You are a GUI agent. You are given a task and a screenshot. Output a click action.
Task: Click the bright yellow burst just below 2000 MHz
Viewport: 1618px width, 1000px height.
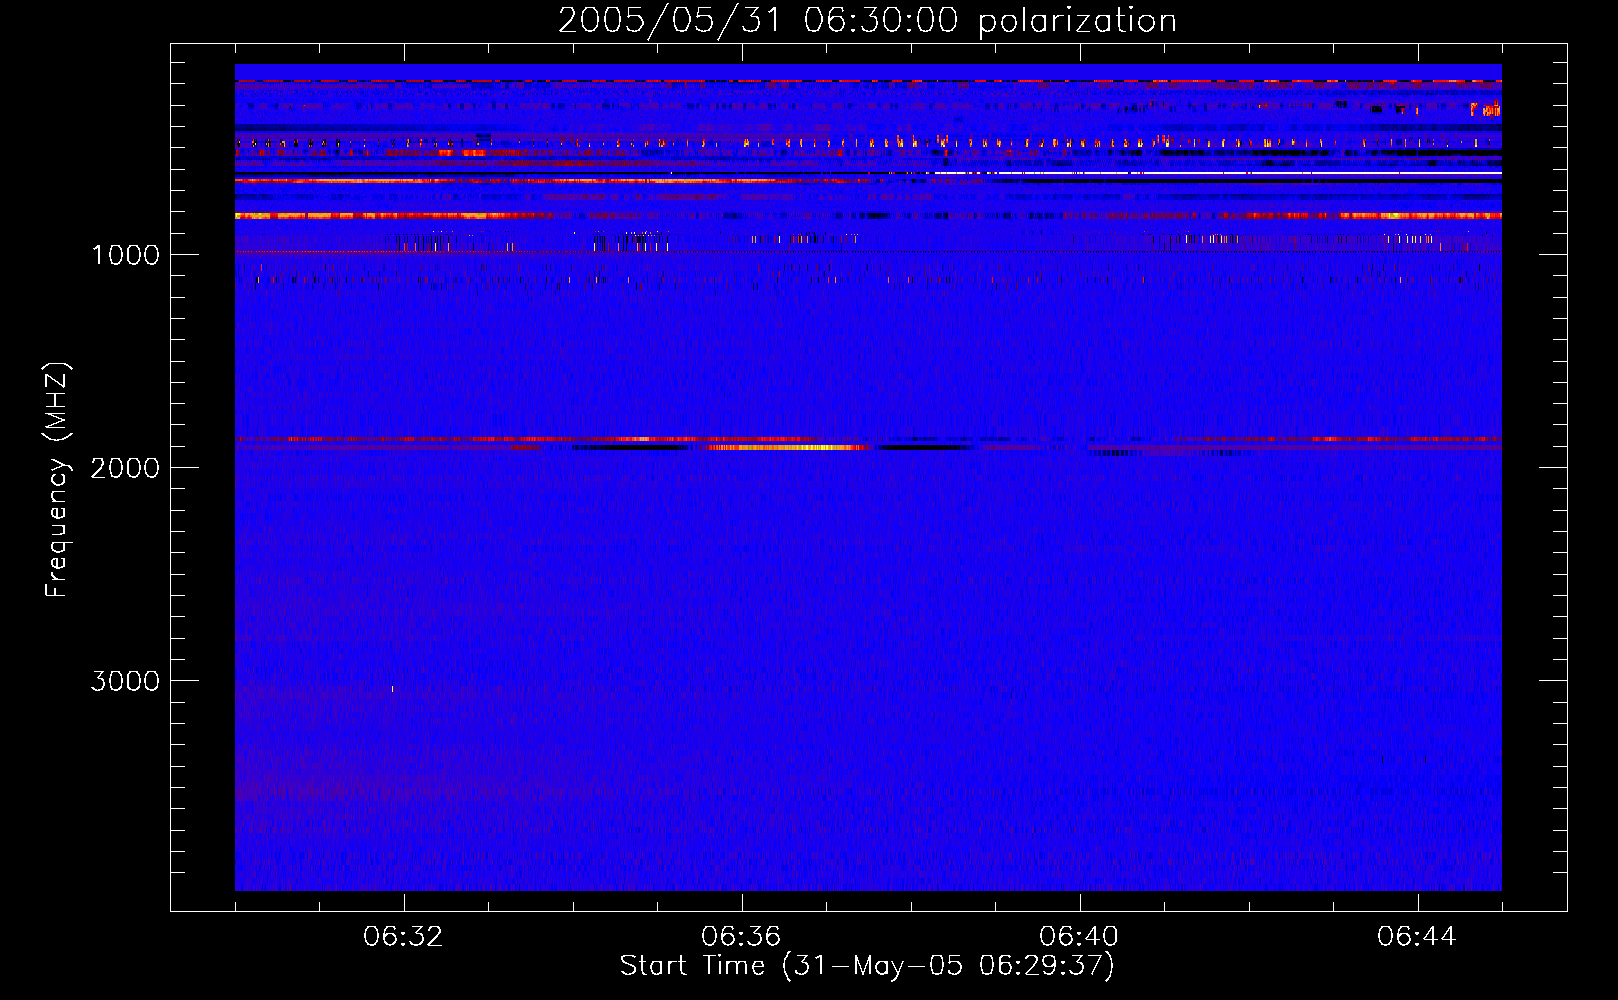coord(785,448)
